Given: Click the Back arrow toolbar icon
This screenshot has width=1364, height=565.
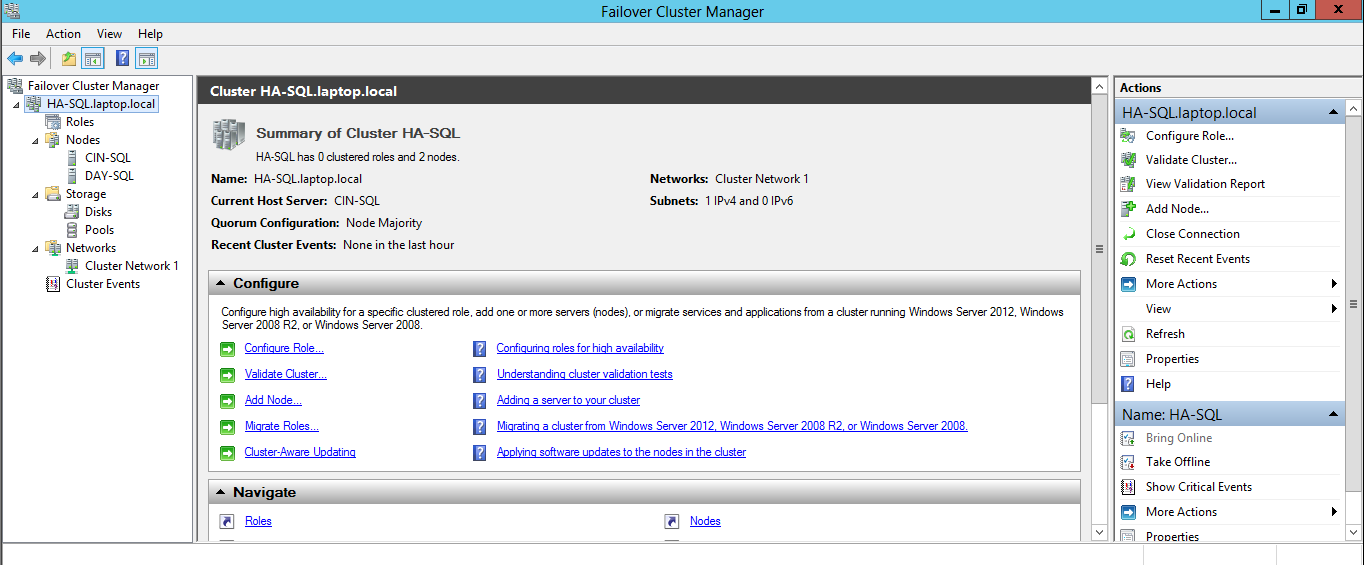Looking at the screenshot, I should click(x=15, y=58).
